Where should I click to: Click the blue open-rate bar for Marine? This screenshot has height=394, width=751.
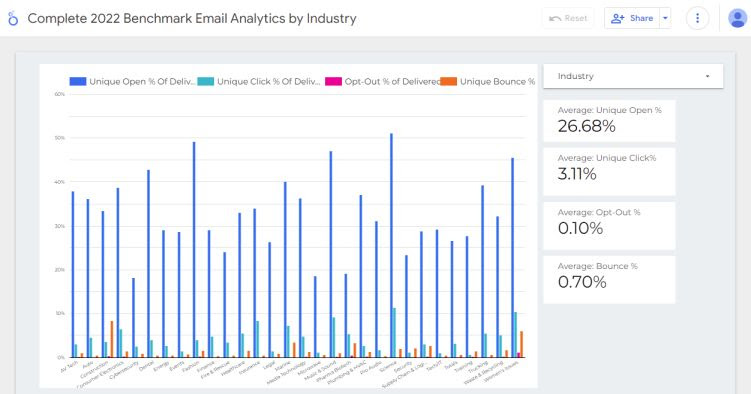click(285, 270)
